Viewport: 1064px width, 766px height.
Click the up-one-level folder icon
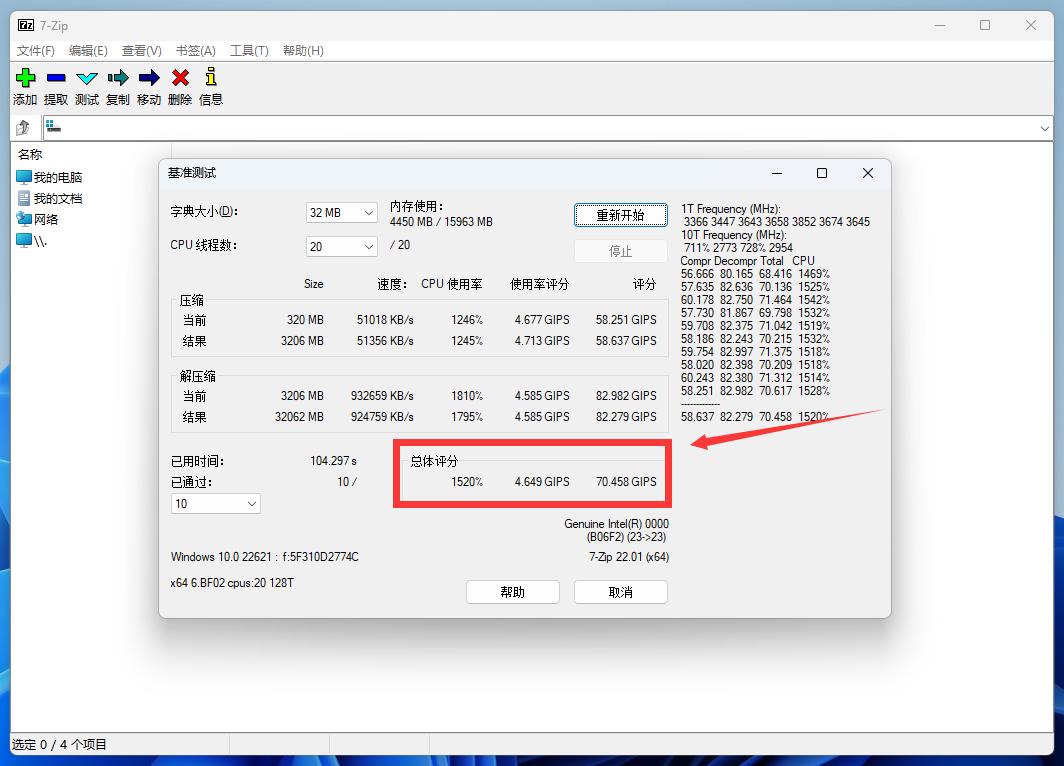[x=22, y=127]
